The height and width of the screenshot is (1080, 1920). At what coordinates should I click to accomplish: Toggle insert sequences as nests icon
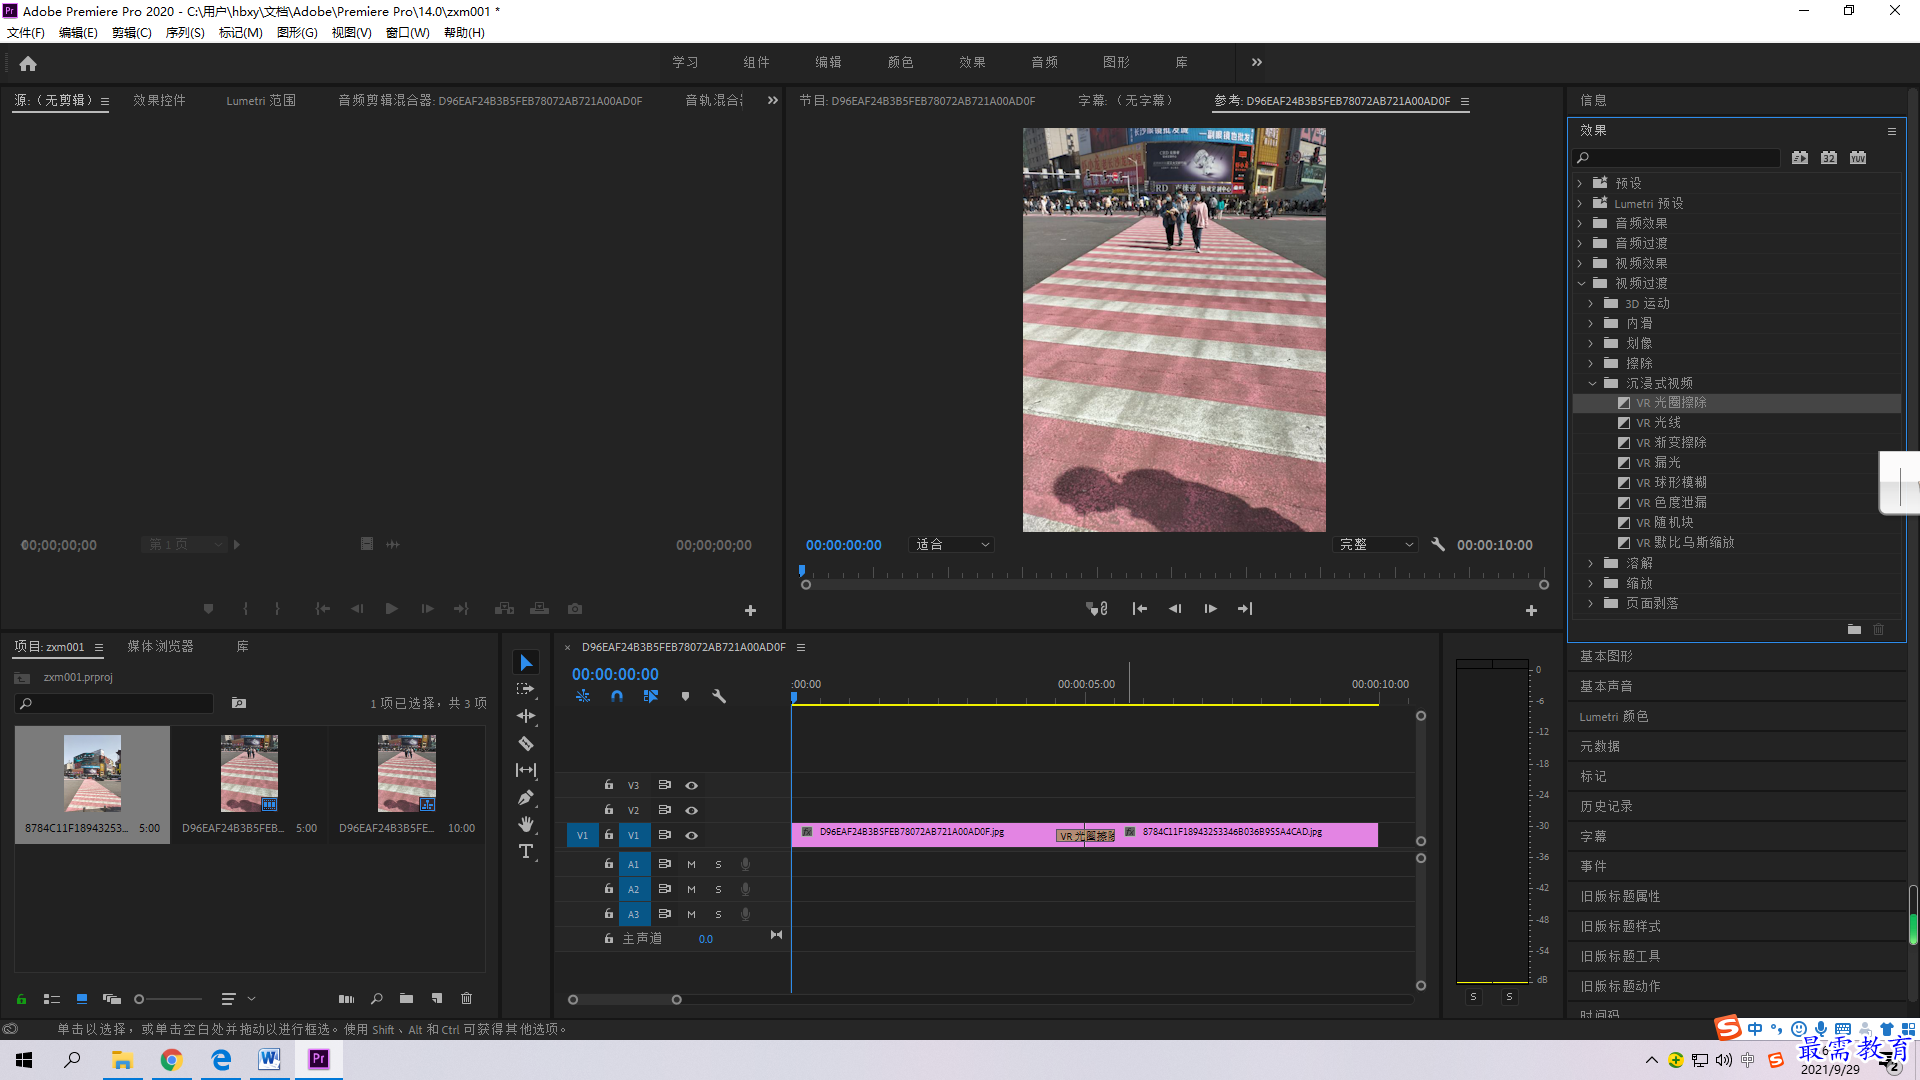[x=583, y=696]
